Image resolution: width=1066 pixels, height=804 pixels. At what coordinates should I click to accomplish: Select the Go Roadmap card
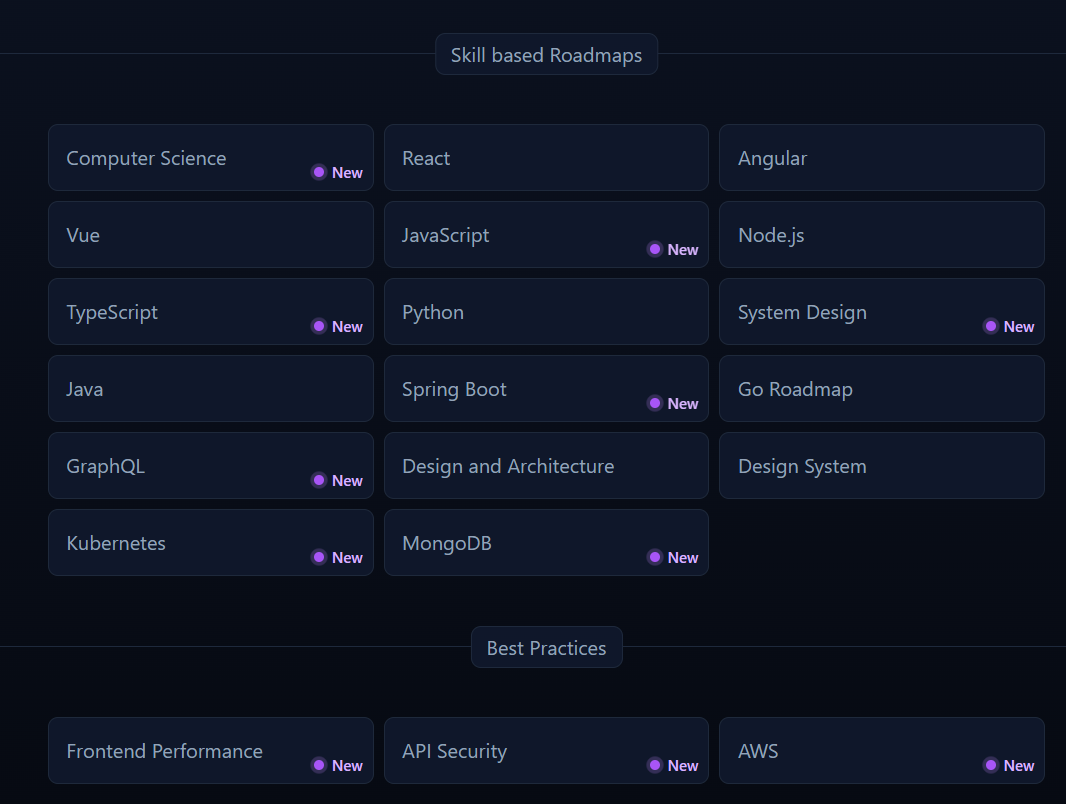882,389
